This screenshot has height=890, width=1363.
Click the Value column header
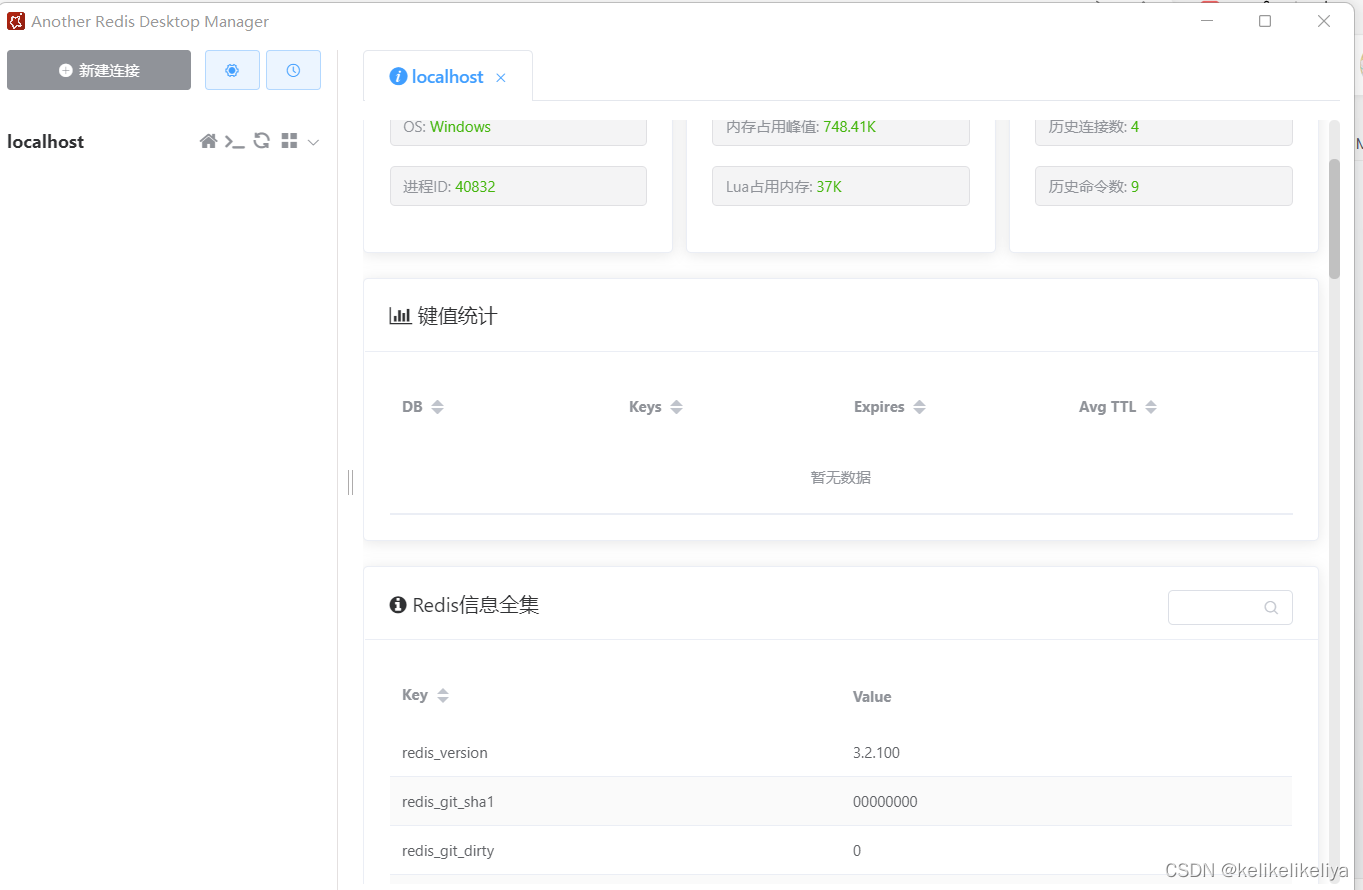(x=872, y=696)
